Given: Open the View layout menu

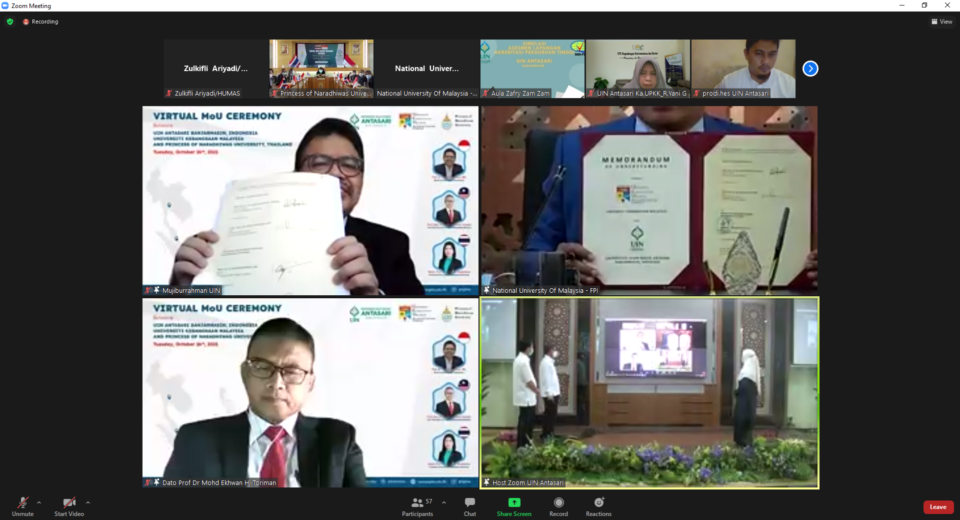Looking at the screenshot, I should (x=942, y=21).
